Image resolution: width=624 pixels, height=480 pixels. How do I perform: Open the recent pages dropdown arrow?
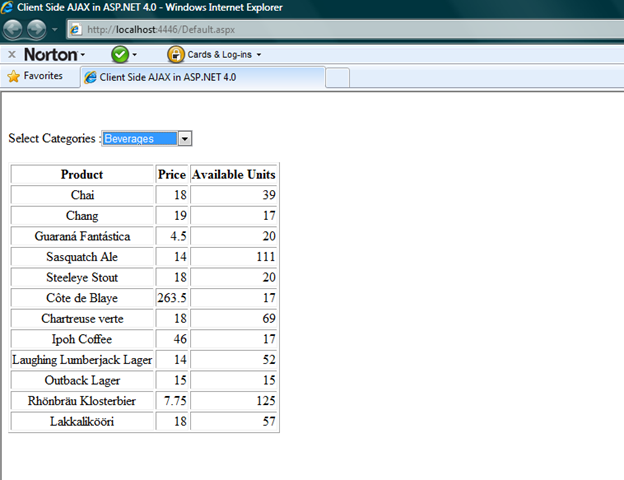[x=55, y=29]
